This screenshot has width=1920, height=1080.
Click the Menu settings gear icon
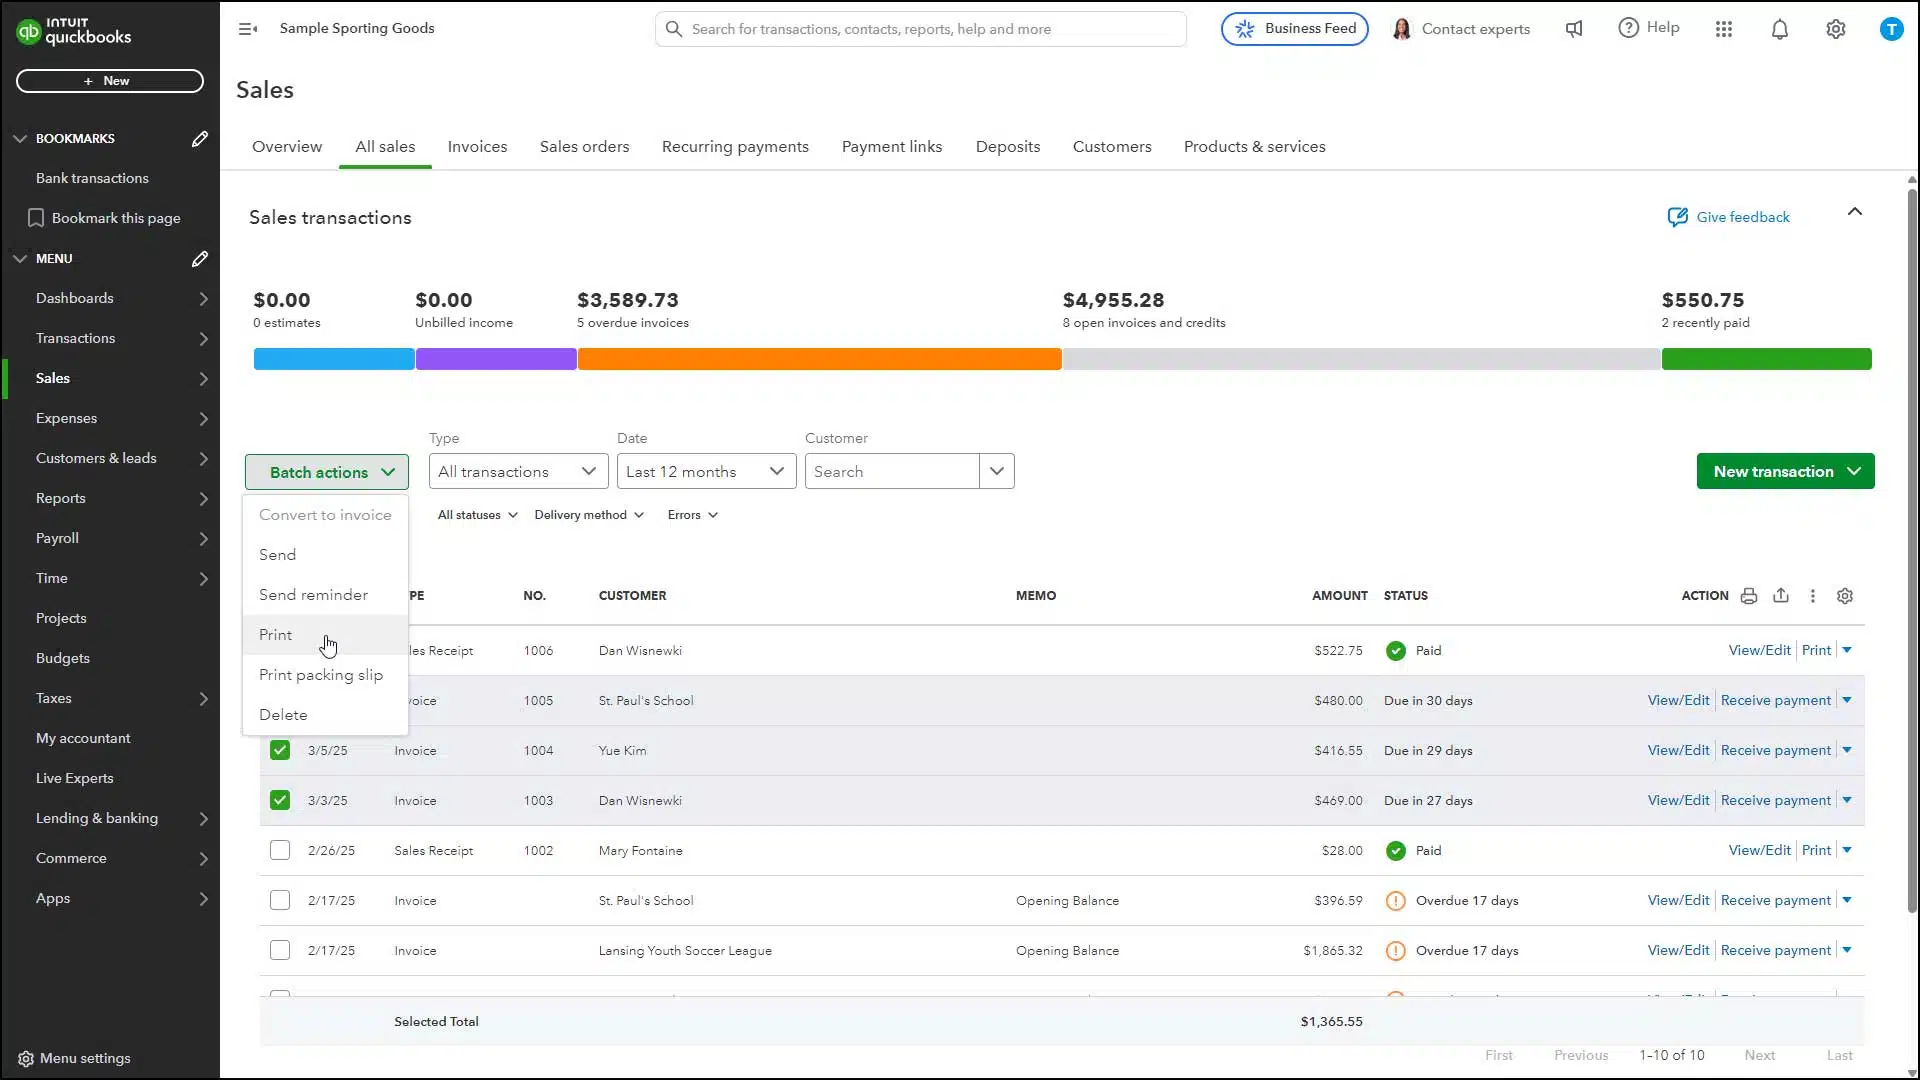click(26, 1059)
